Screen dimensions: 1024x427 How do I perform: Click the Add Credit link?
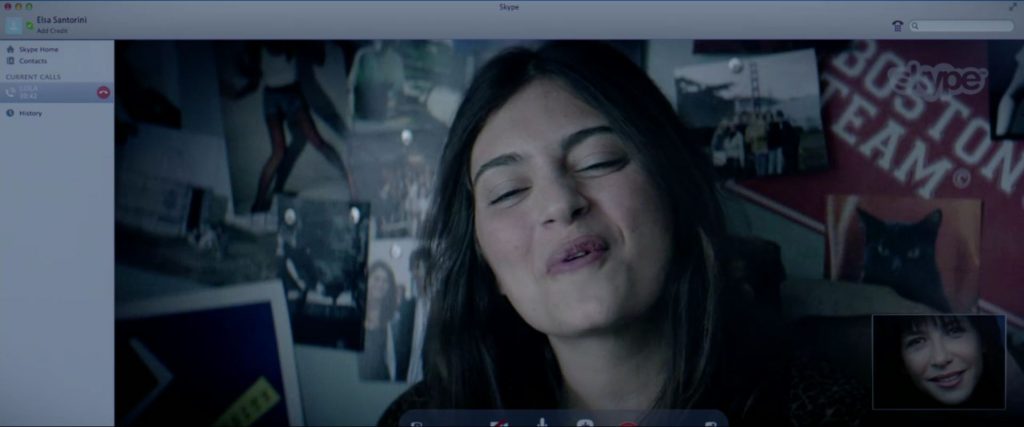coord(53,31)
